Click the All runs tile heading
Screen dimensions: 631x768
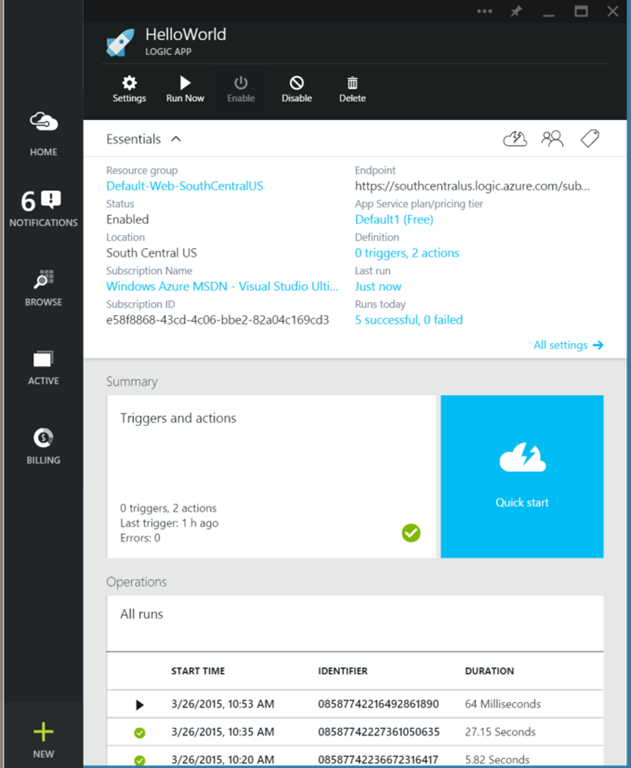pyautogui.click(x=142, y=614)
